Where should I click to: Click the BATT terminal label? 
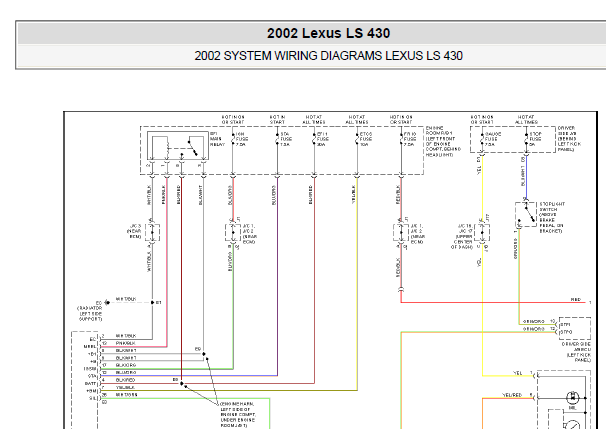point(90,384)
